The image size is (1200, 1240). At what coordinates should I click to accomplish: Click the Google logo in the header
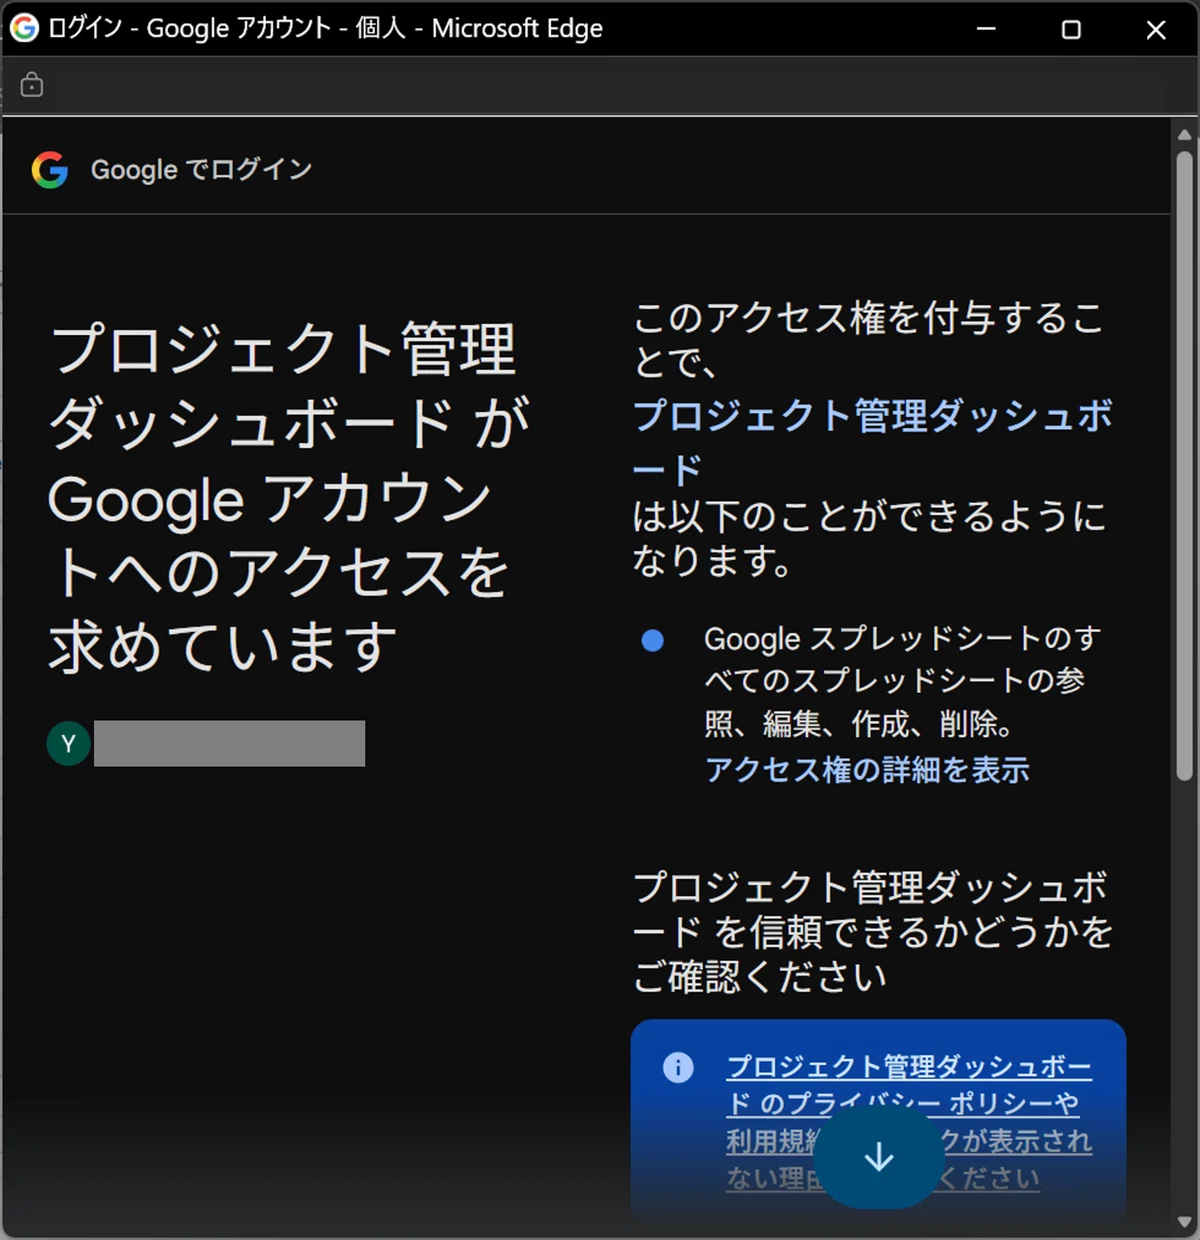click(x=50, y=170)
